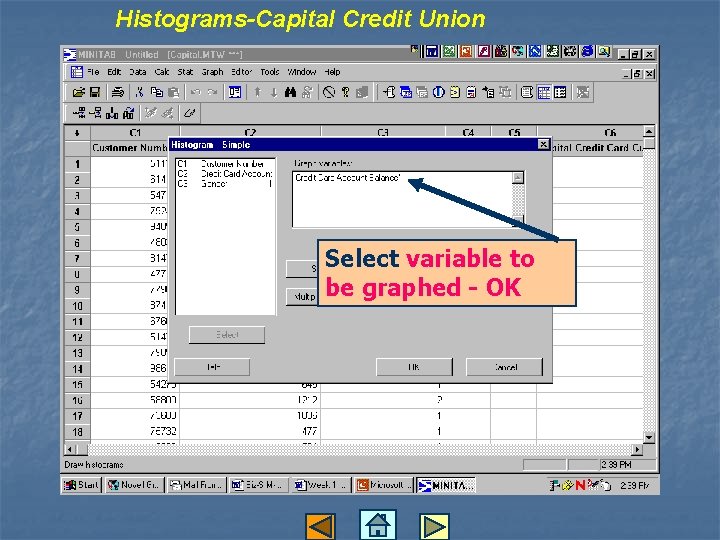Click the Close All Graphs icon
Viewport: 720px width, 540px height.
583,92
